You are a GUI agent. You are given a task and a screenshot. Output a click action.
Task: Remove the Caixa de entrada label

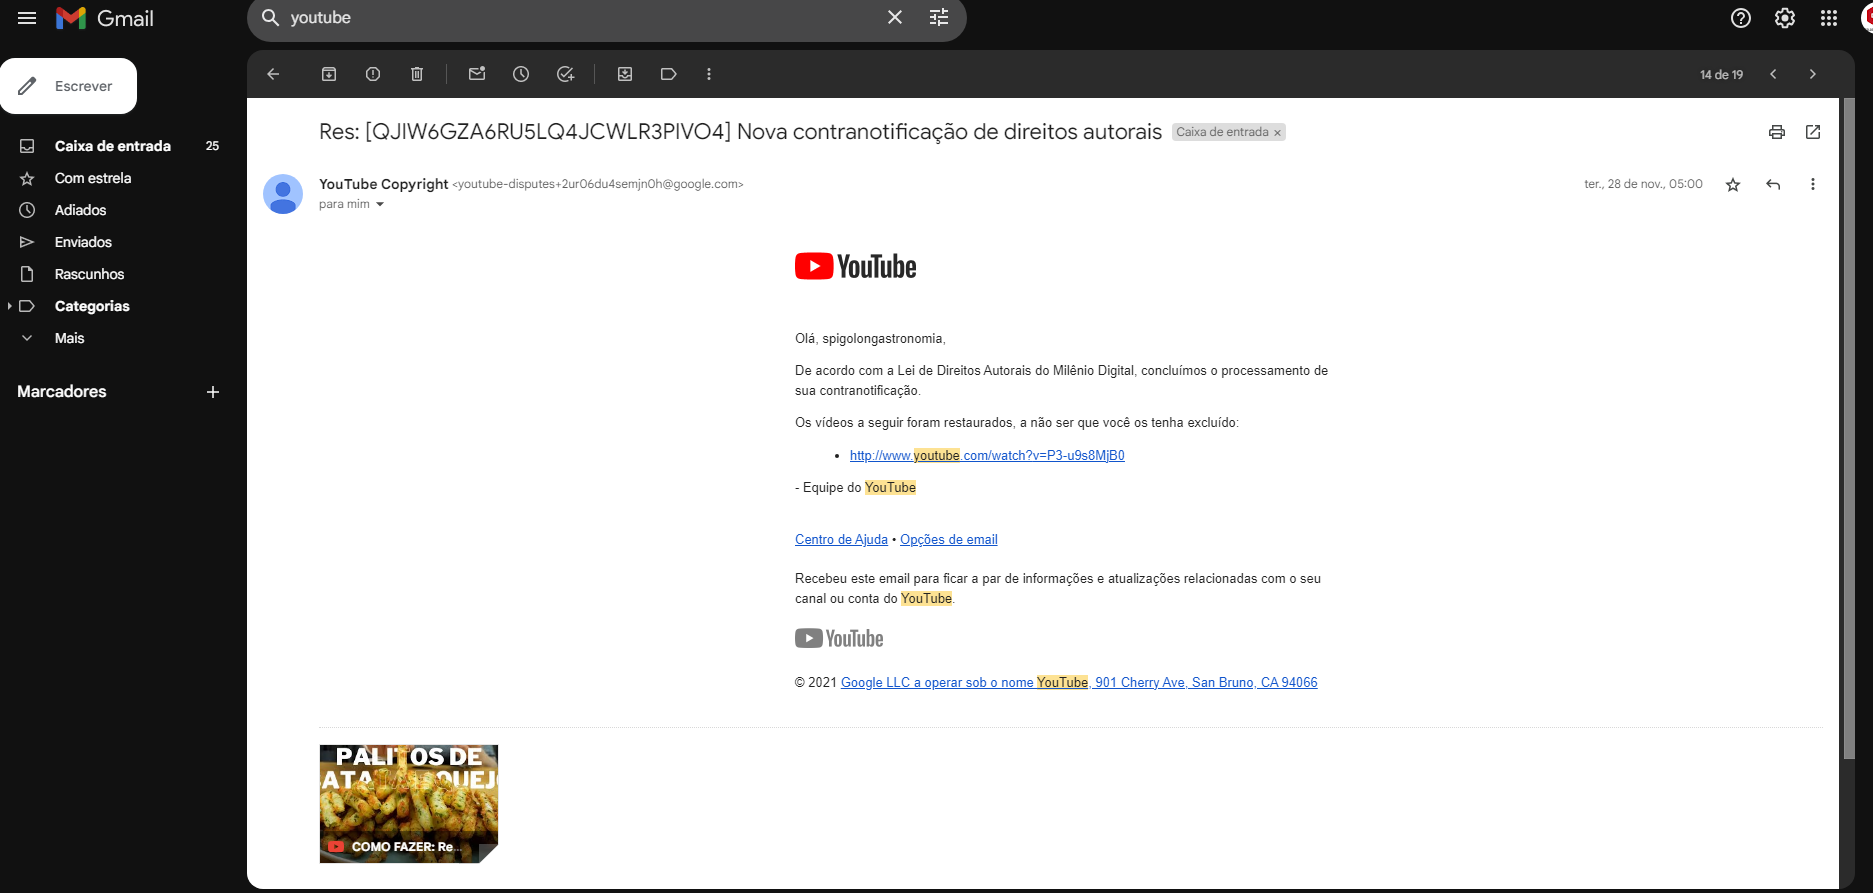[x=1277, y=133]
